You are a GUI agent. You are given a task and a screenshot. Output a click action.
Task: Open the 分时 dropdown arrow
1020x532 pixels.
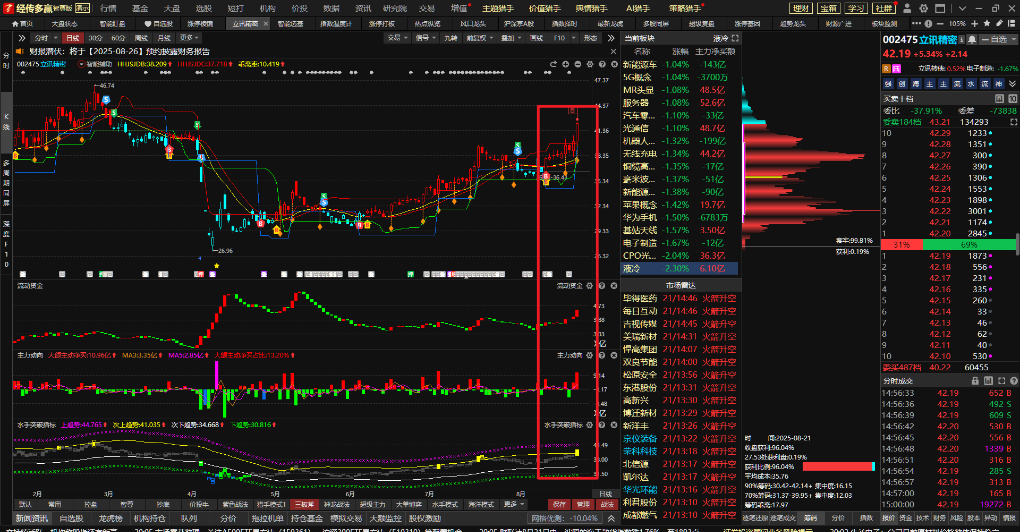coord(56,38)
